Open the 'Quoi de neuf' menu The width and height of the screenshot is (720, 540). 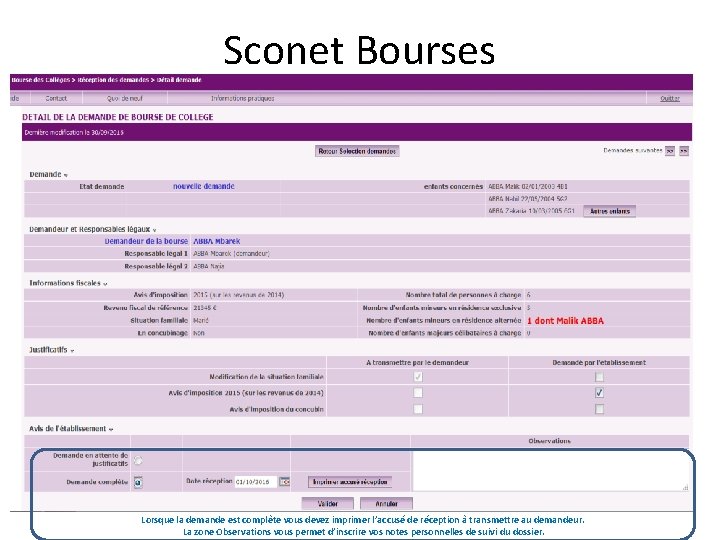(124, 98)
